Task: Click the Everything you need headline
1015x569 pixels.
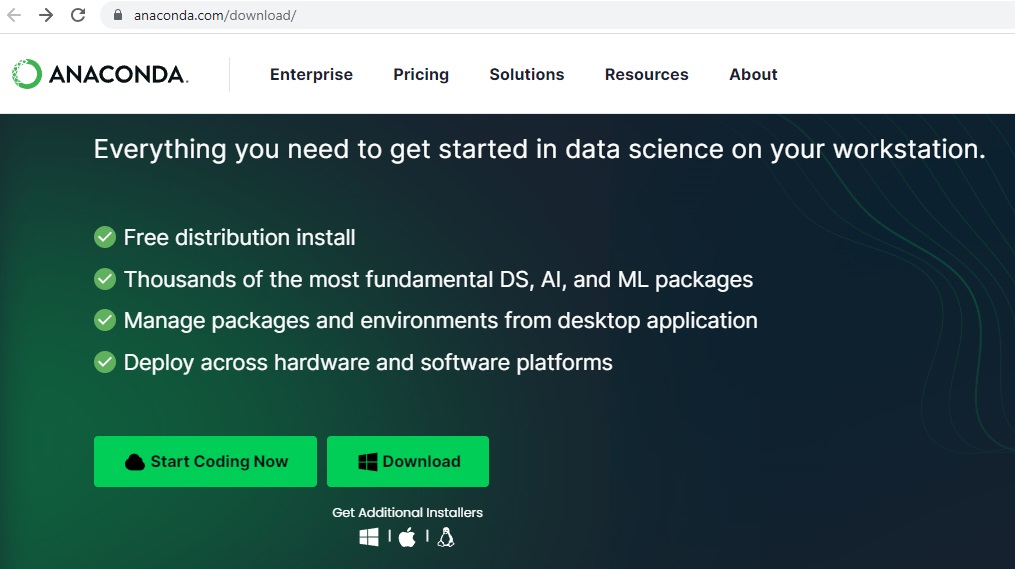Action: 539,150
